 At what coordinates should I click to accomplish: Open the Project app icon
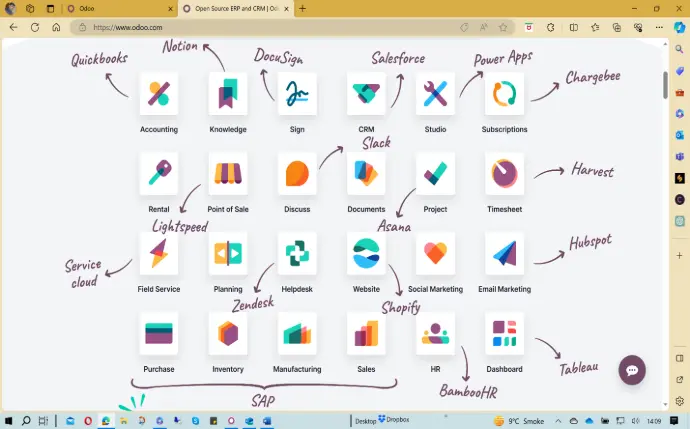click(435, 174)
